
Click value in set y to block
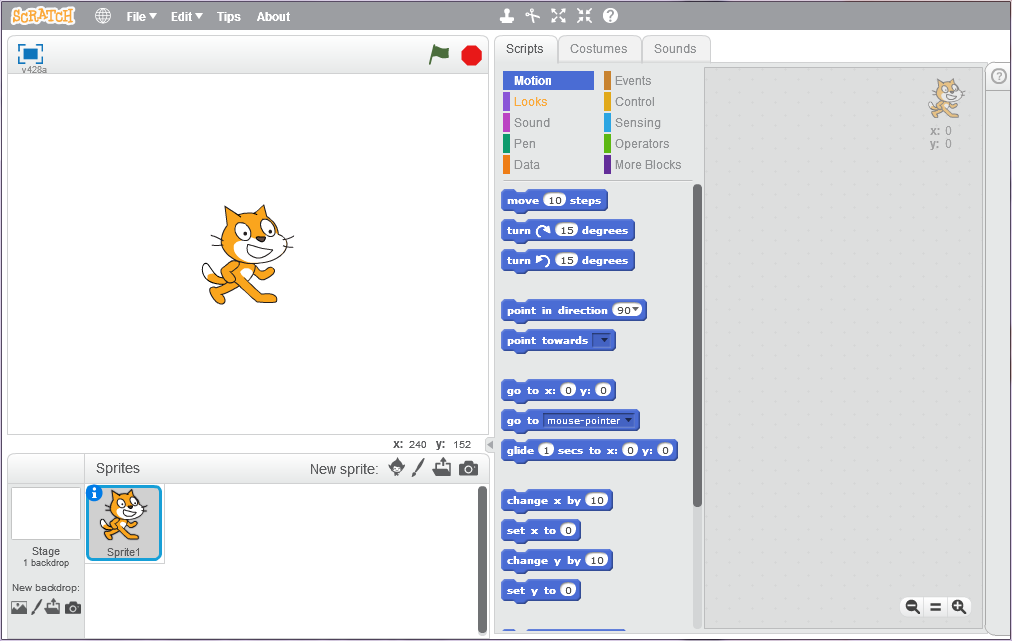coord(568,590)
